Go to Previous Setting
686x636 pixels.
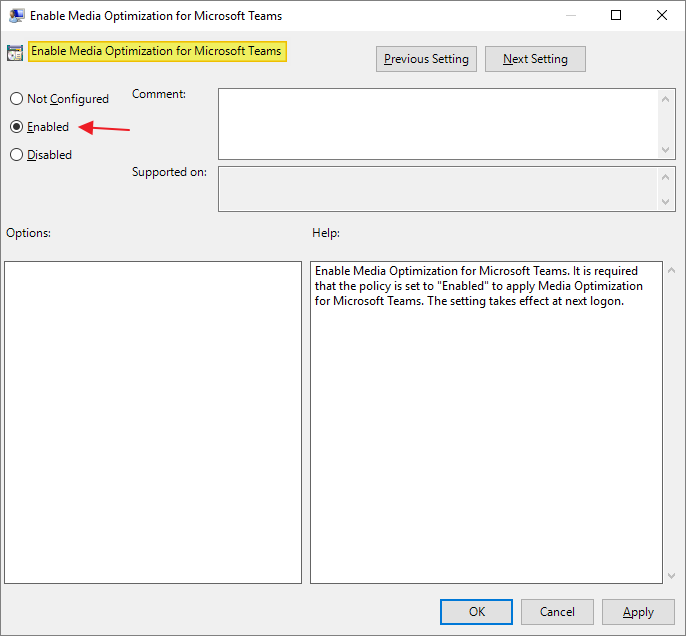pos(426,59)
